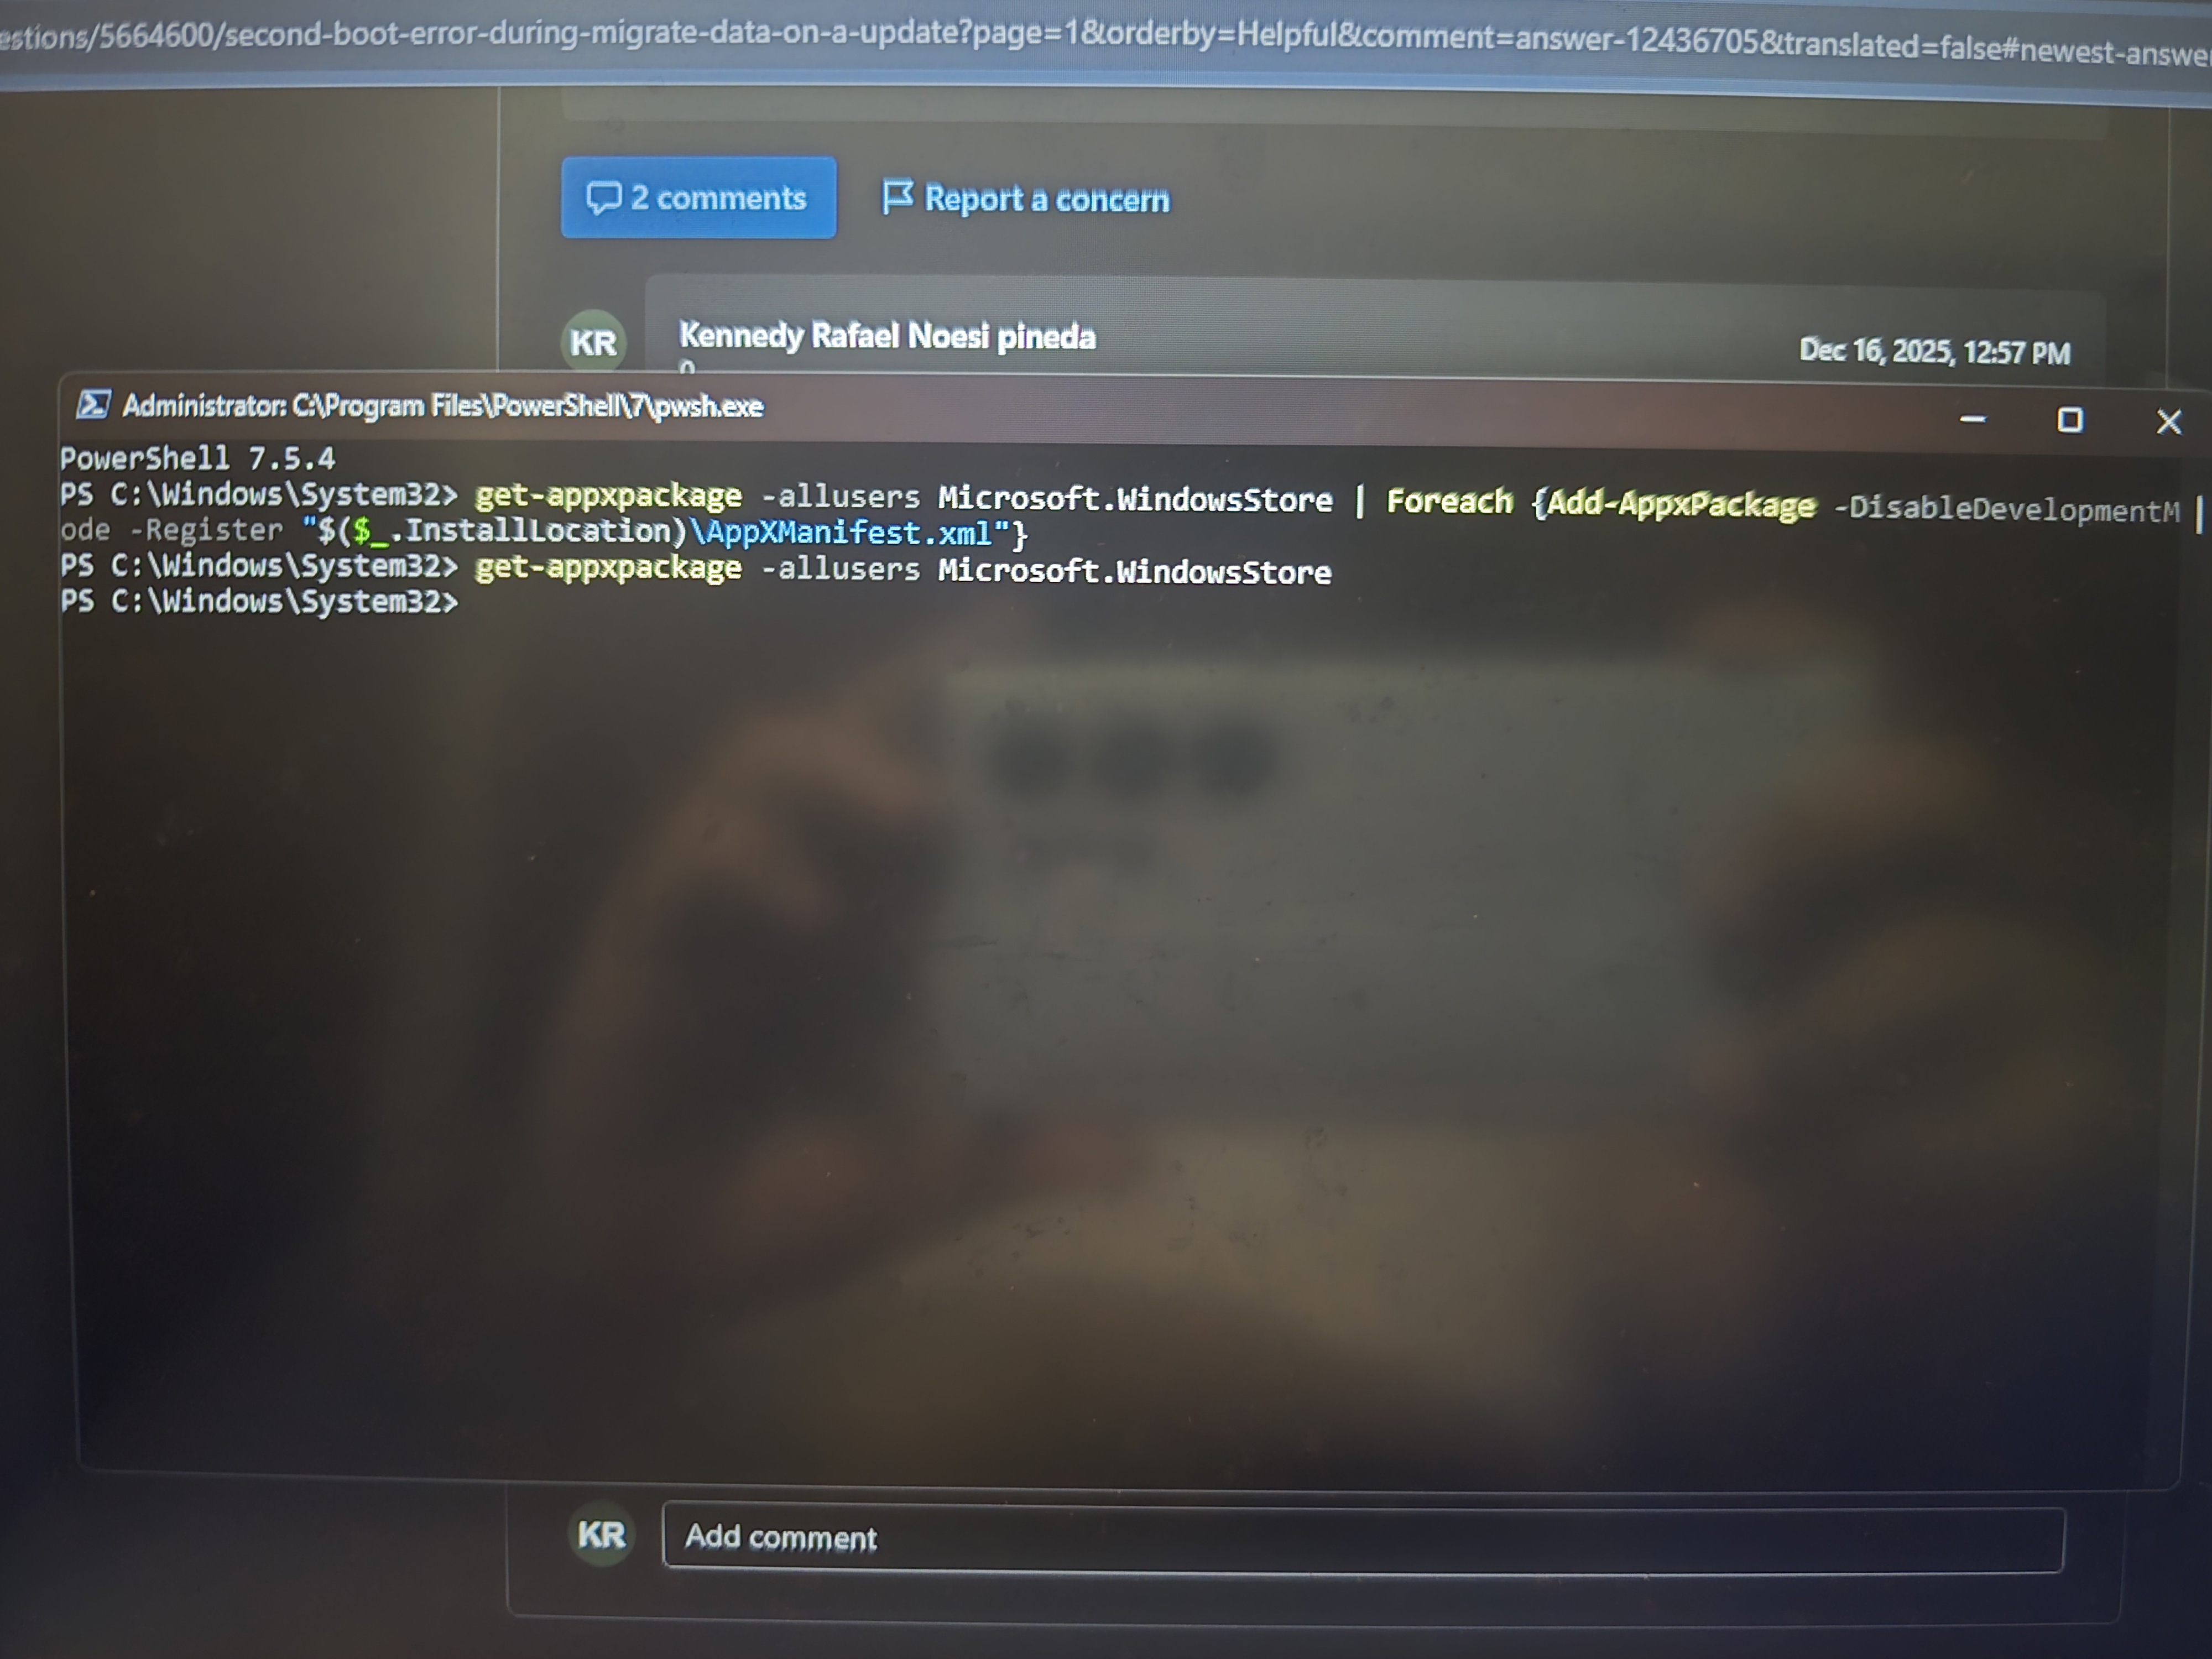
Task: Click the Dec 16, 2025 comment timestamp
Action: (x=1934, y=352)
